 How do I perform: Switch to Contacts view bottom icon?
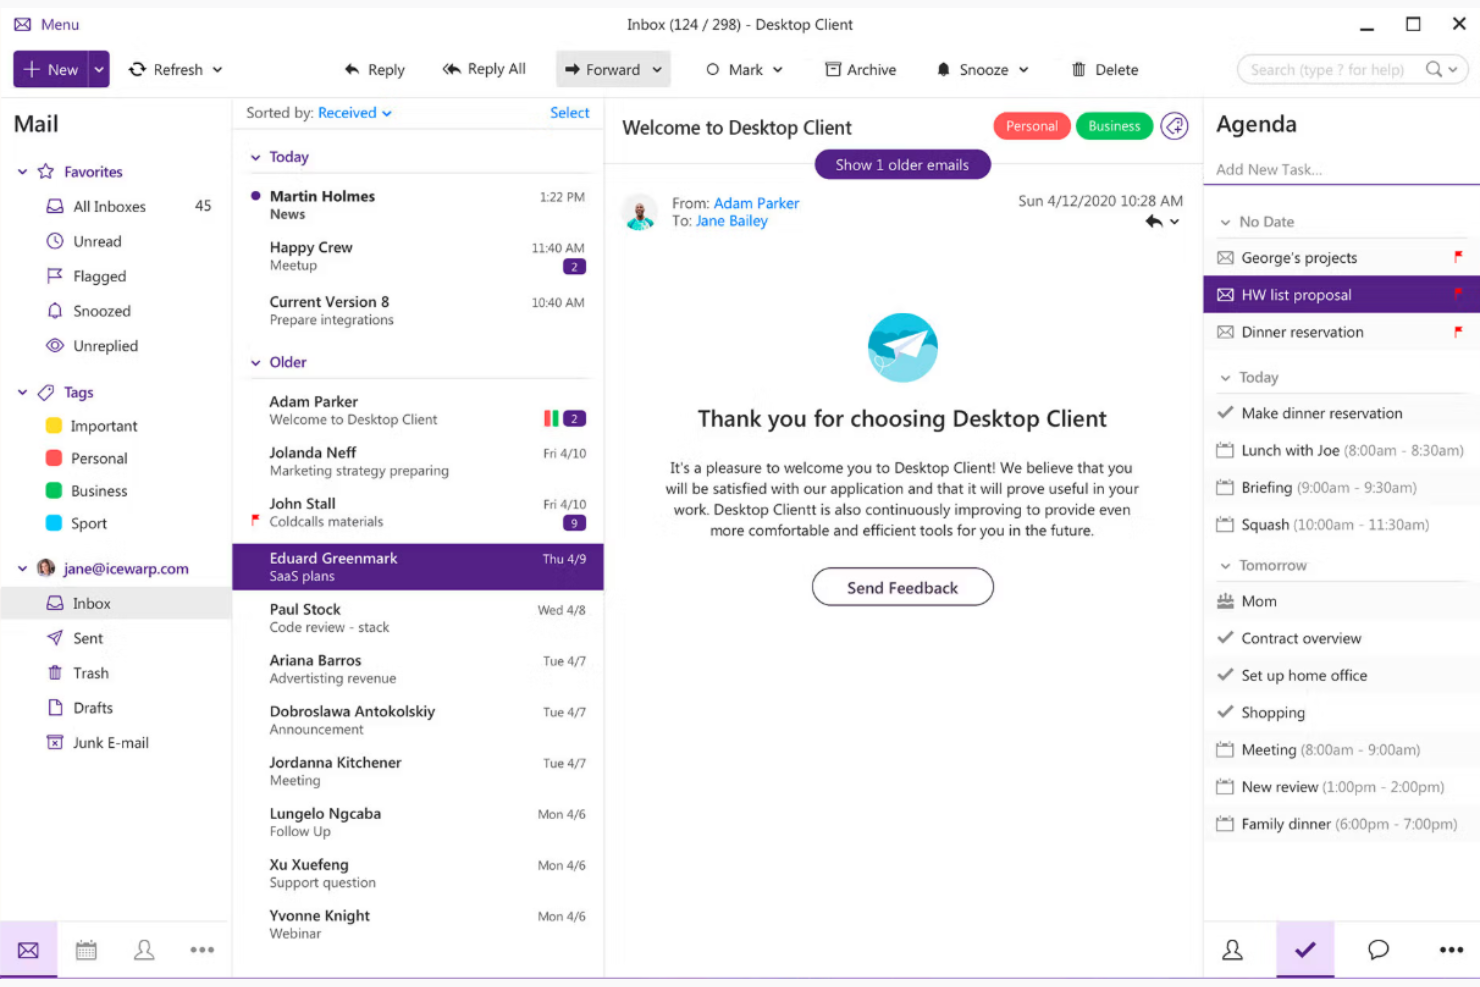(145, 950)
